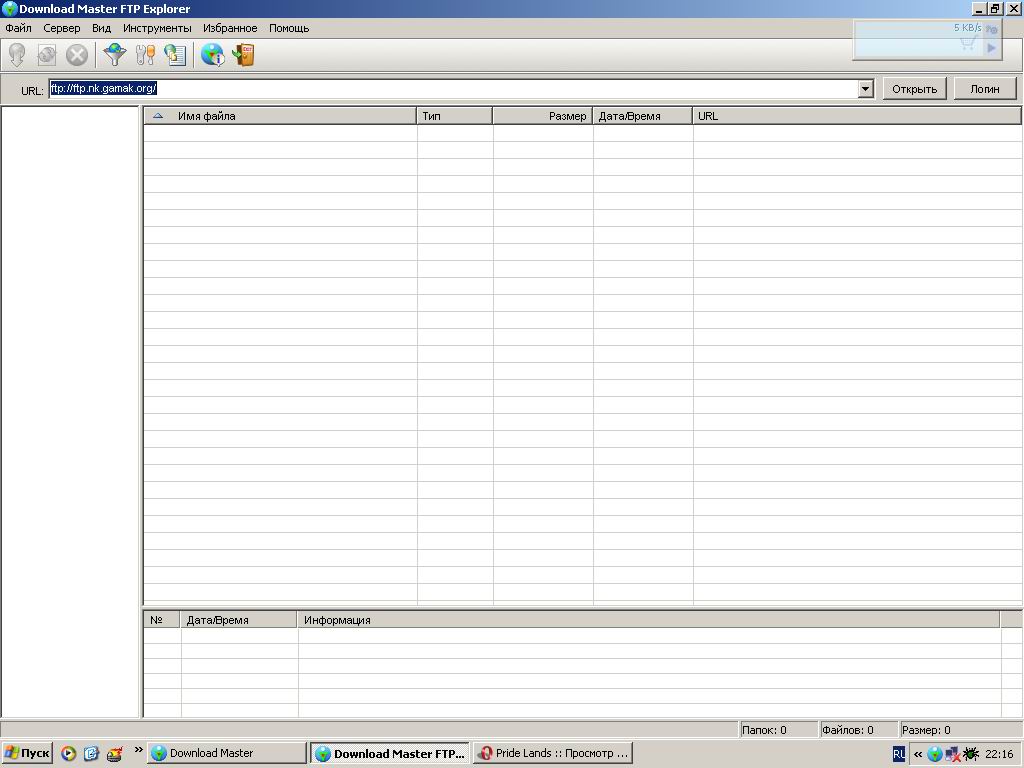
Task: Click the refresh server listing toolbar icon
Action: [x=47, y=55]
